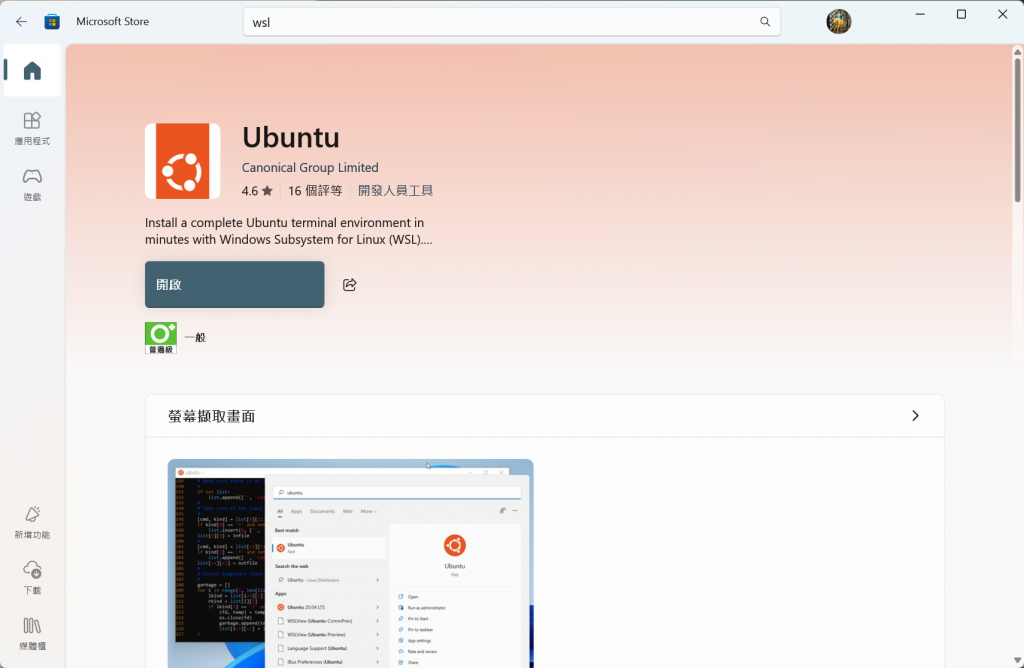Click the Microsoft Store logo icon
The image size is (1024, 668).
point(52,22)
